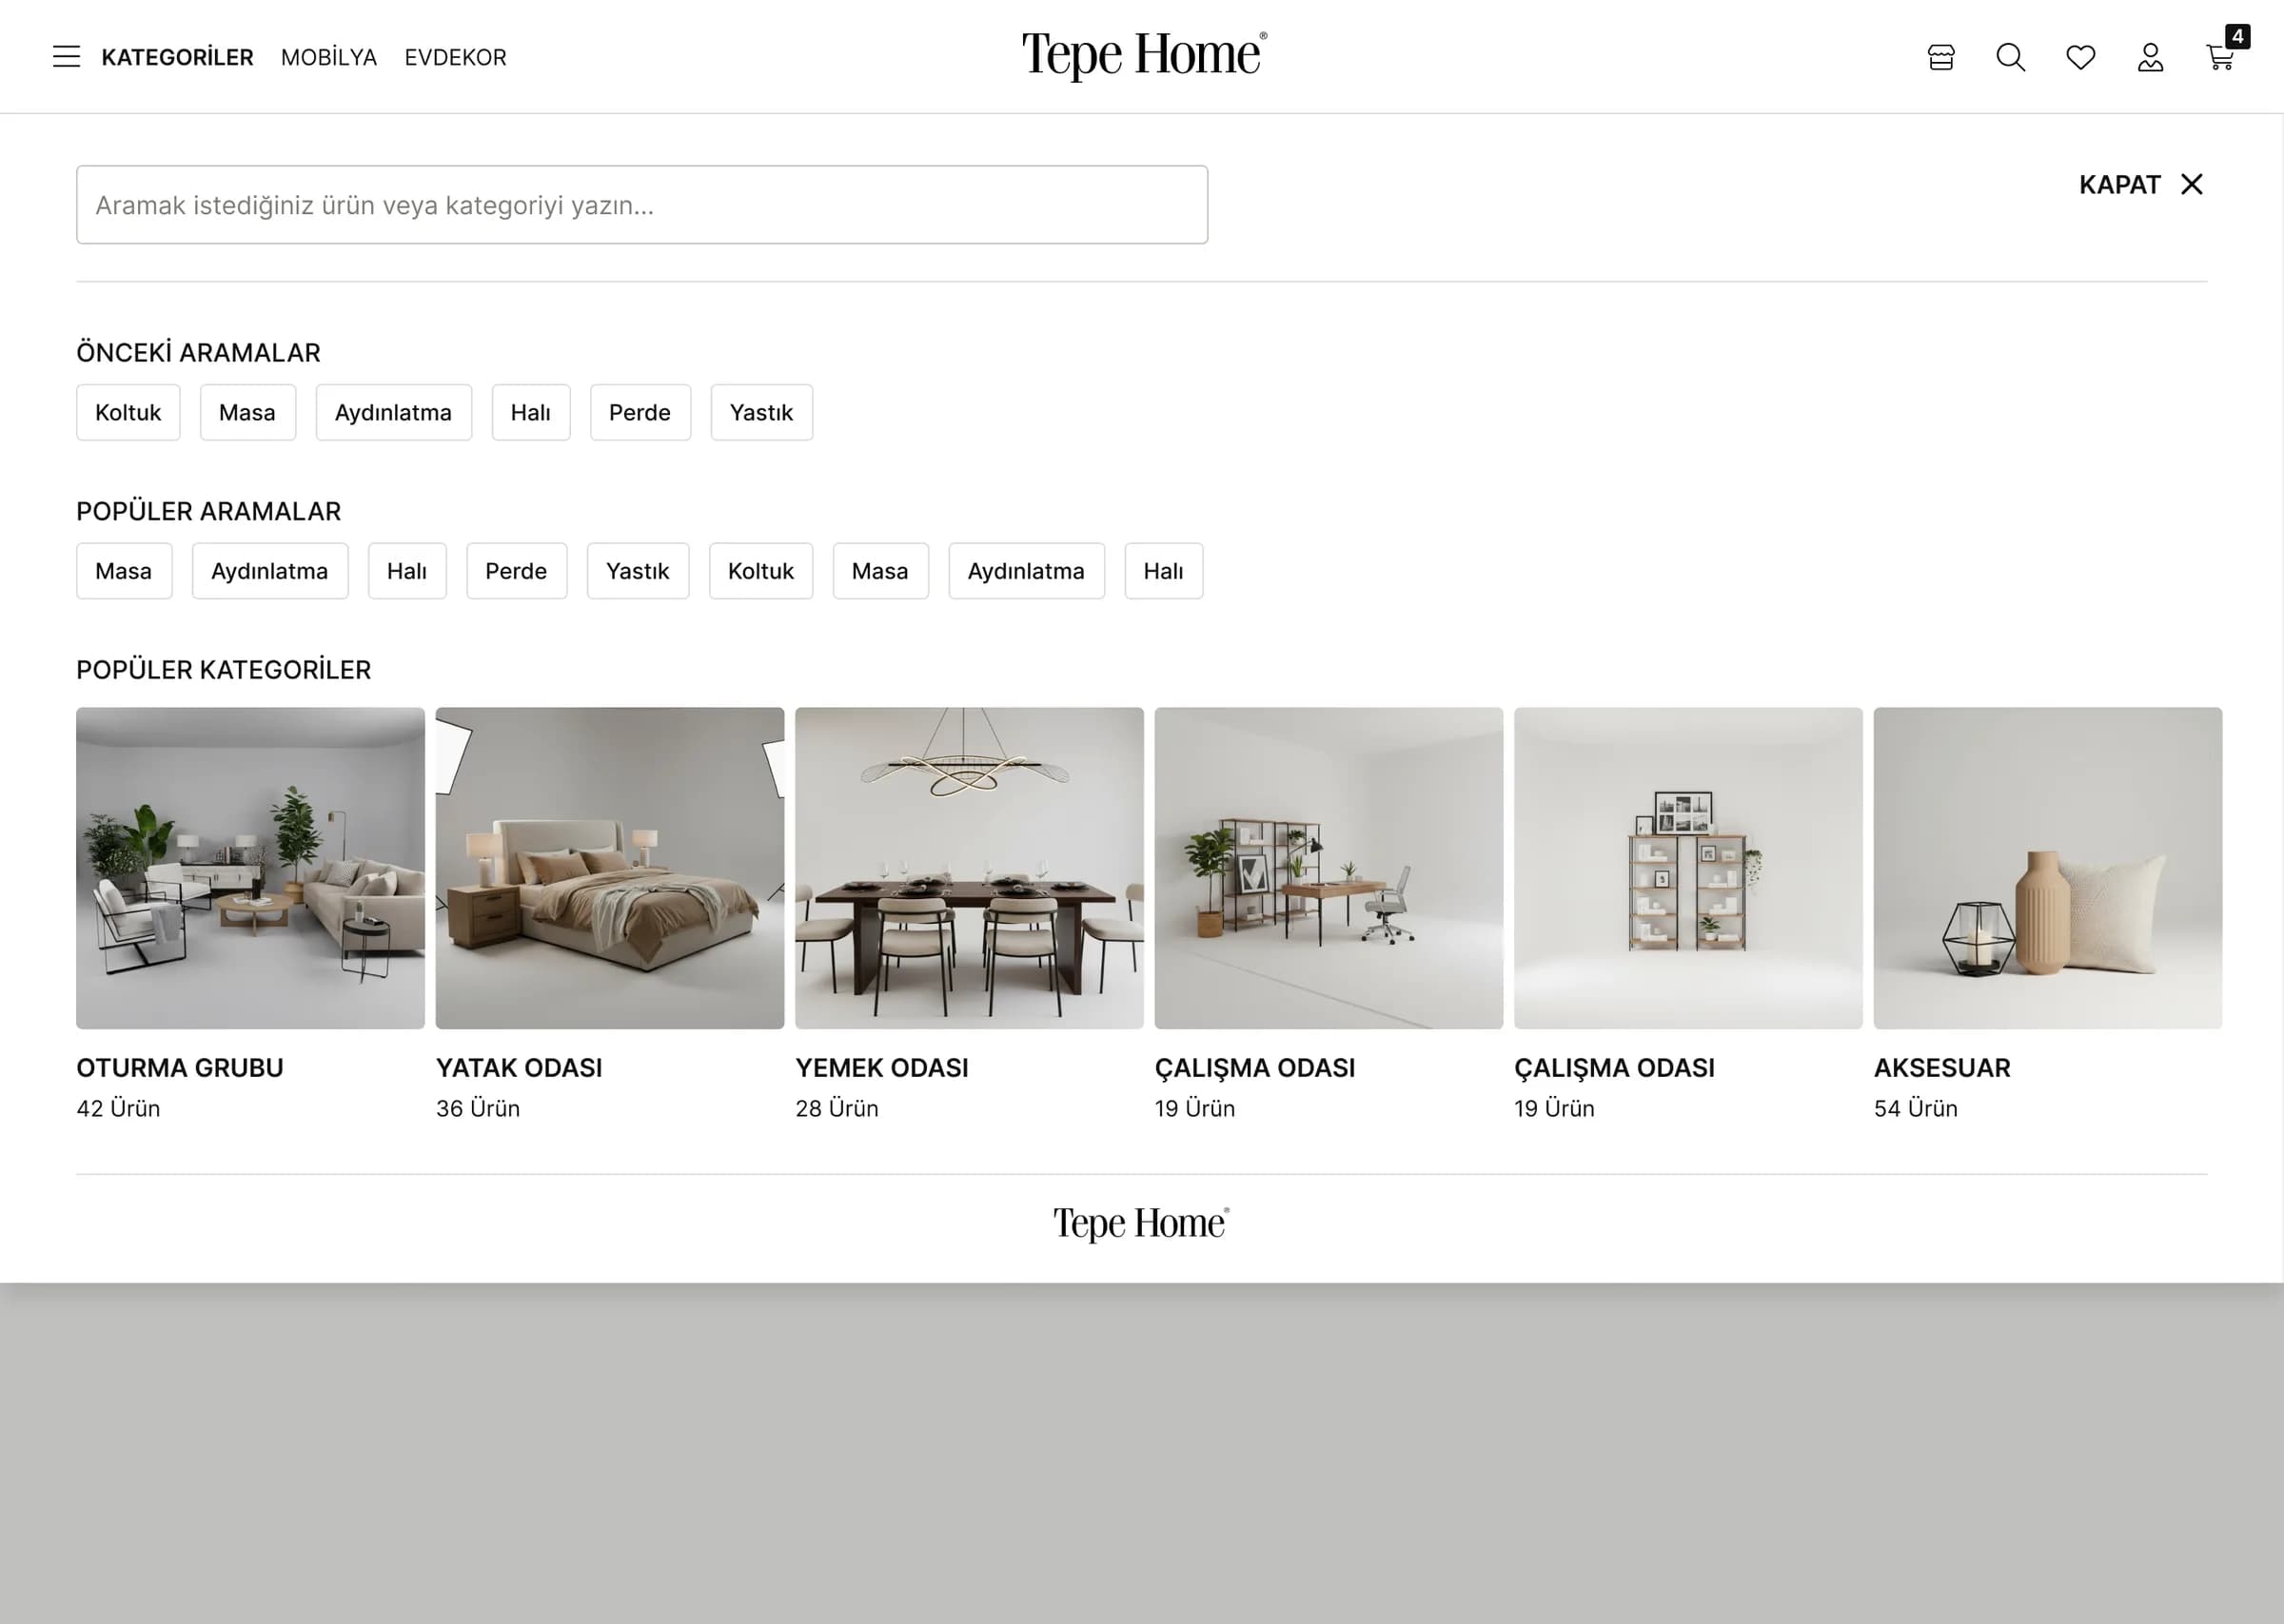Close the search panel with KAPAT
The height and width of the screenshot is (1624, 2284).
[x=2141, y=185]
